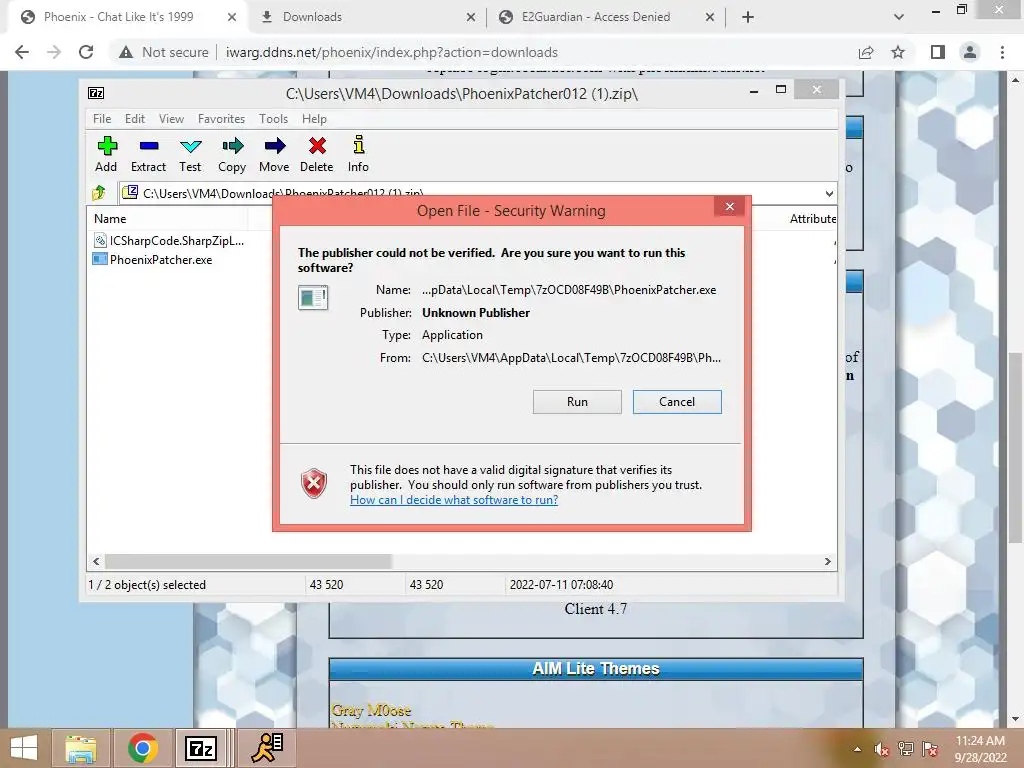
Task: Click the Phoenix page vertical scrollbar thumb
Action: coord(1015,447)
